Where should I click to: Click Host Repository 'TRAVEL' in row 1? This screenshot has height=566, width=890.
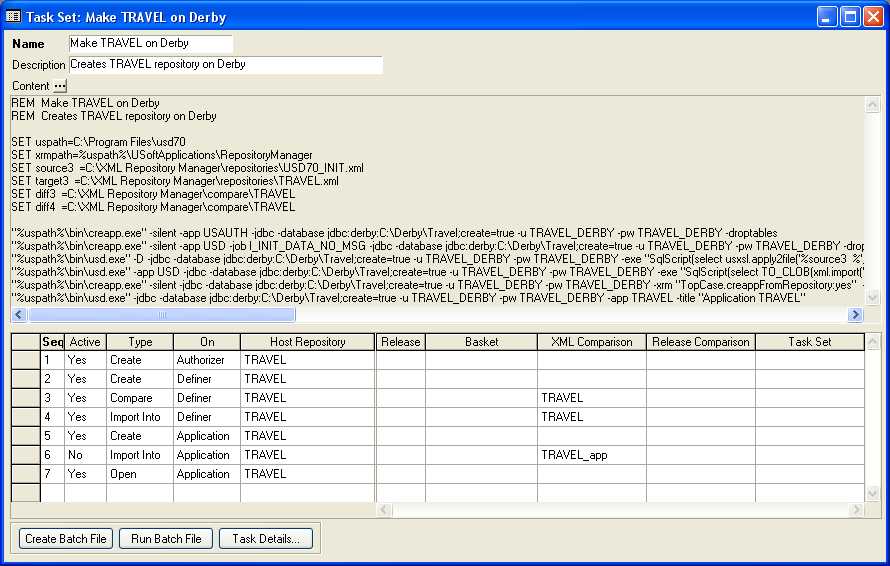tap(308, 360)
